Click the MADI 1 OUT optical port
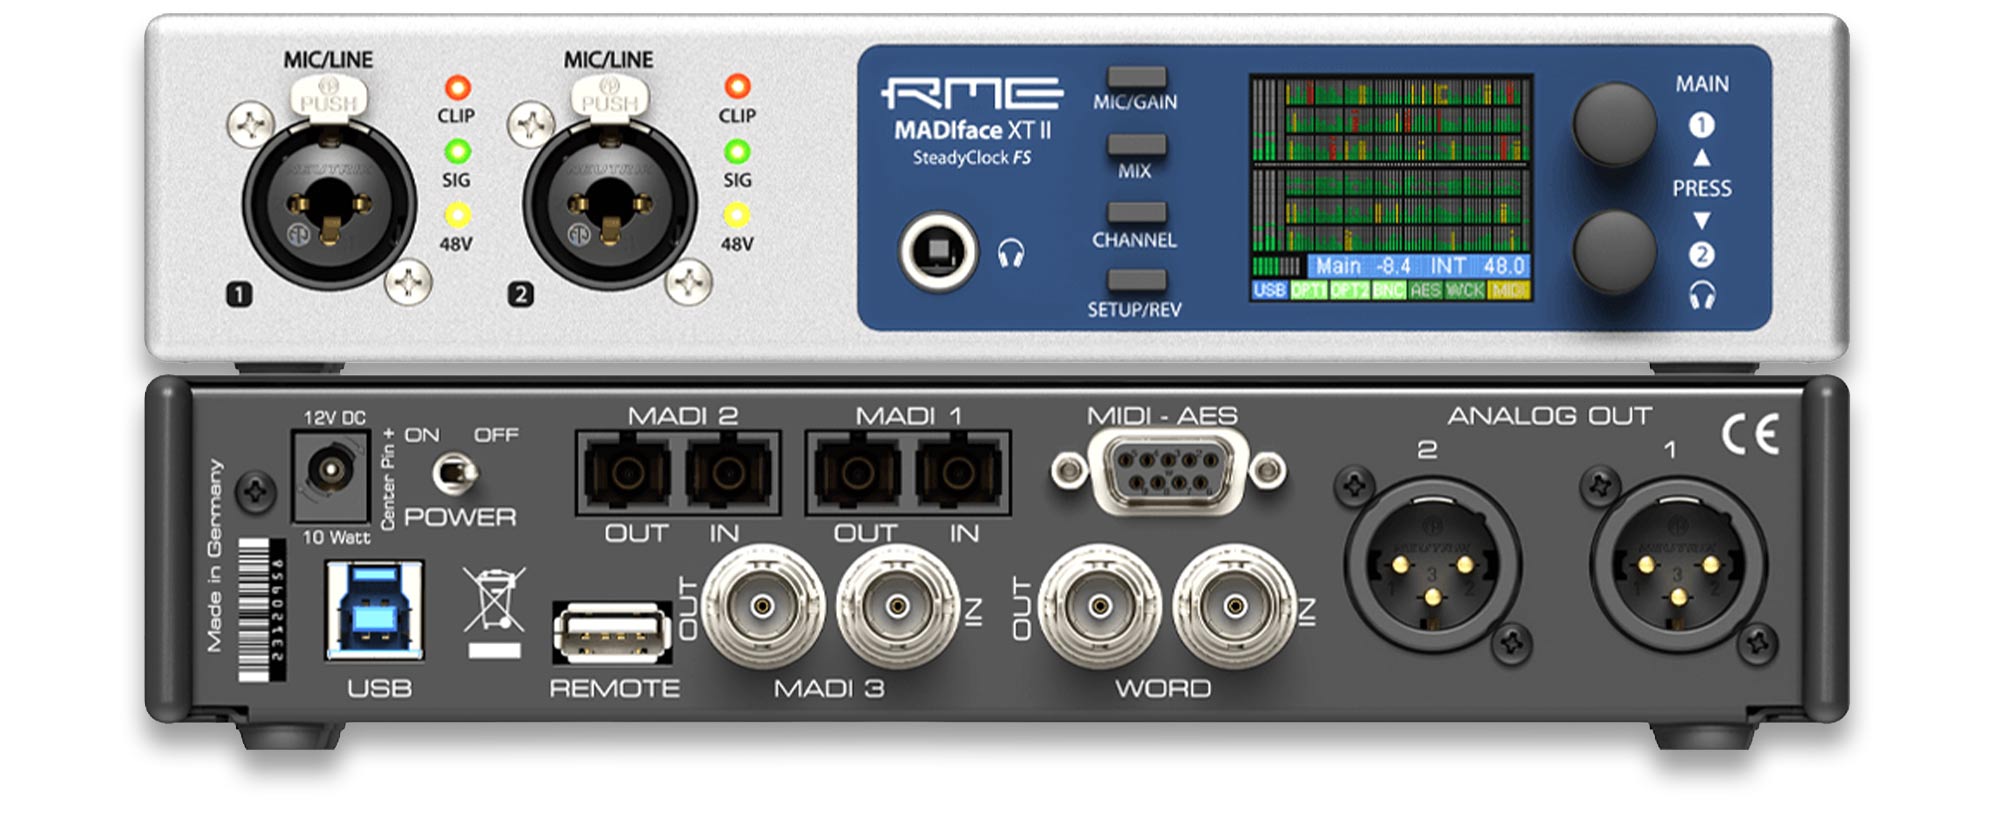The height and width of the screenshot is (822, 1999). coord(858,473)
